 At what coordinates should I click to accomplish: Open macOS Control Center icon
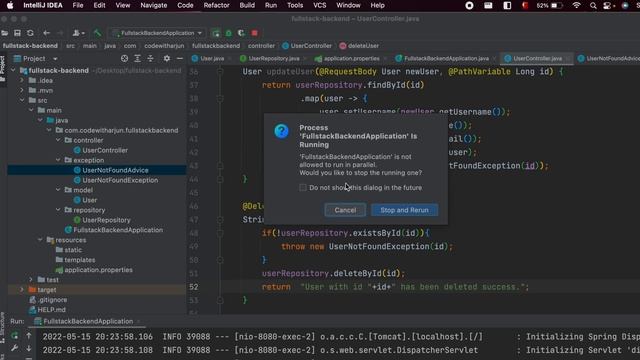(608, 5)
